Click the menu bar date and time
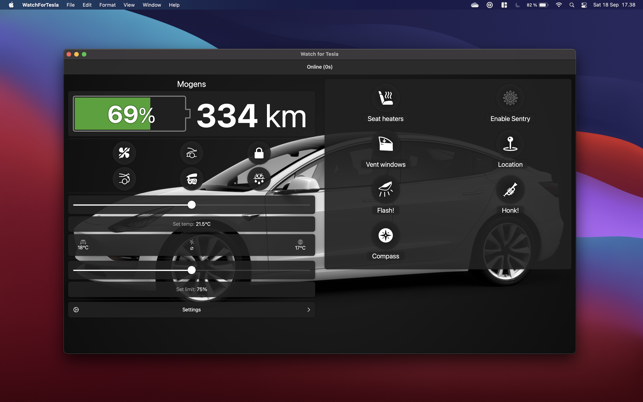The height and width of the screenshot is (402, 643). coord(614,5)
